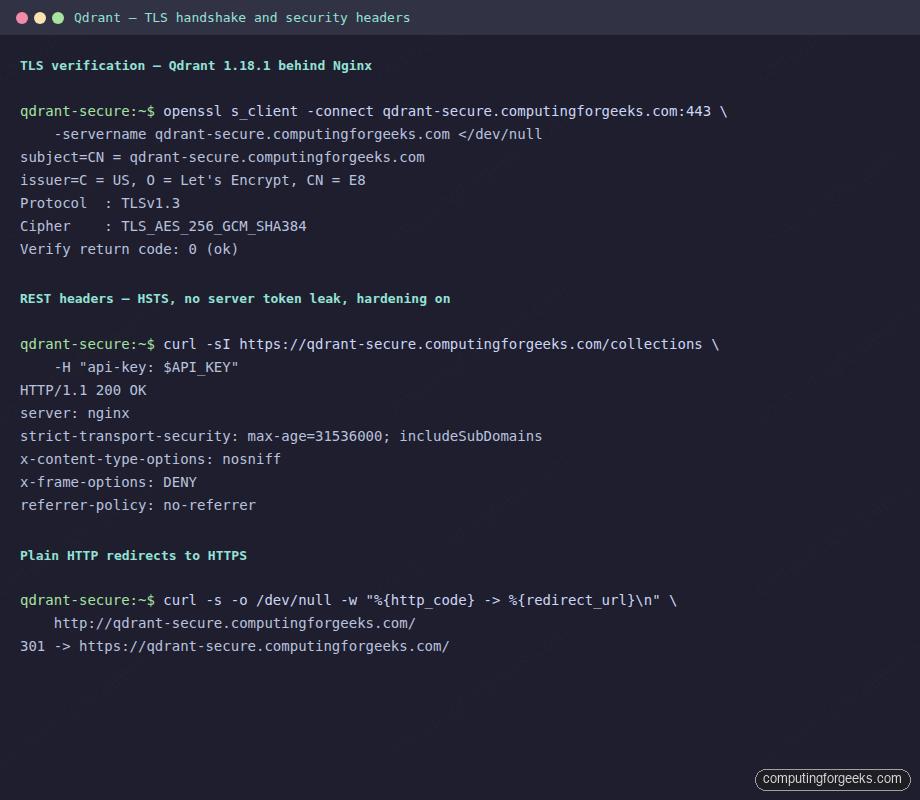Click the Cipher TLS_AES_256_GCM_SHA384 line
Viewport: 920px width, 800px height.
(x=163, y=226)
